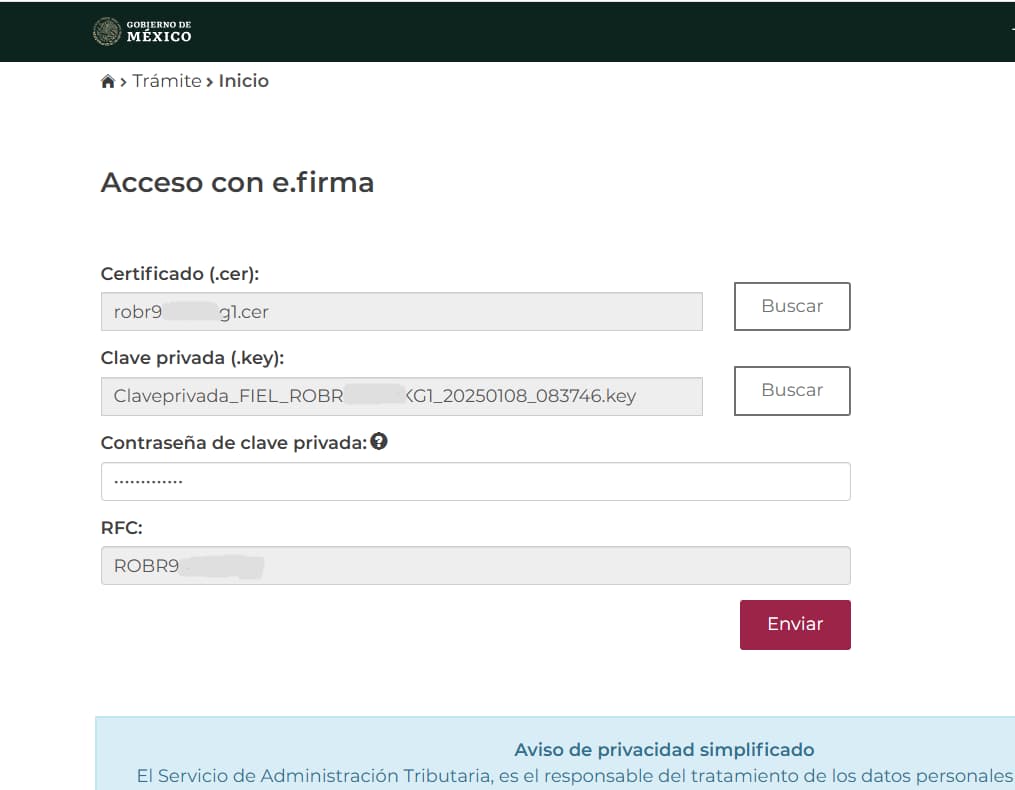Screen dimensions: 1015x790
Task: Click the Certificado (.cer) file field
Action: (401, 311)
